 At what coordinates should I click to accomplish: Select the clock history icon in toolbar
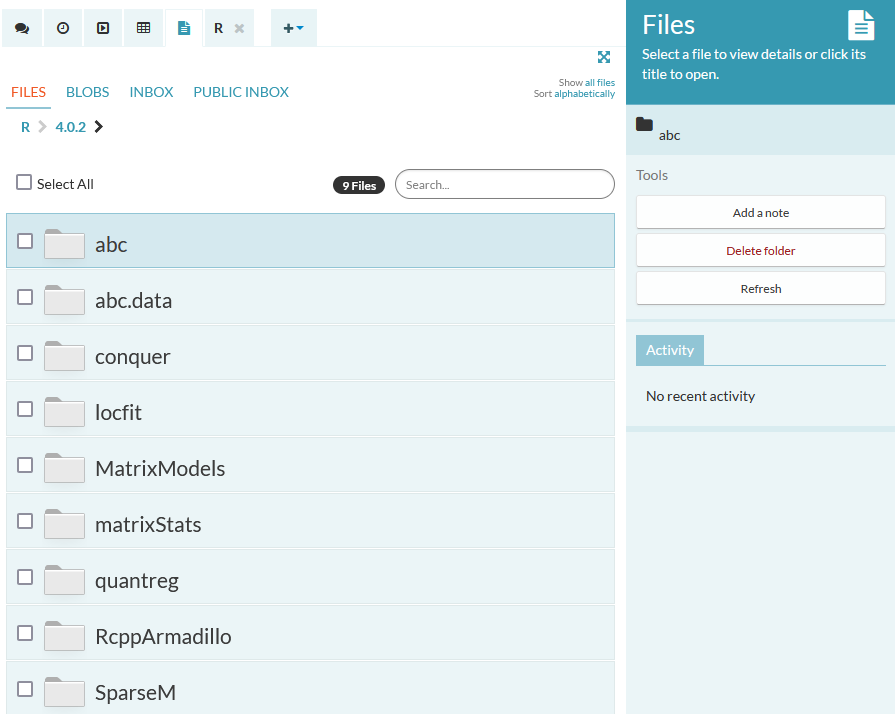(x=62, y=27)
